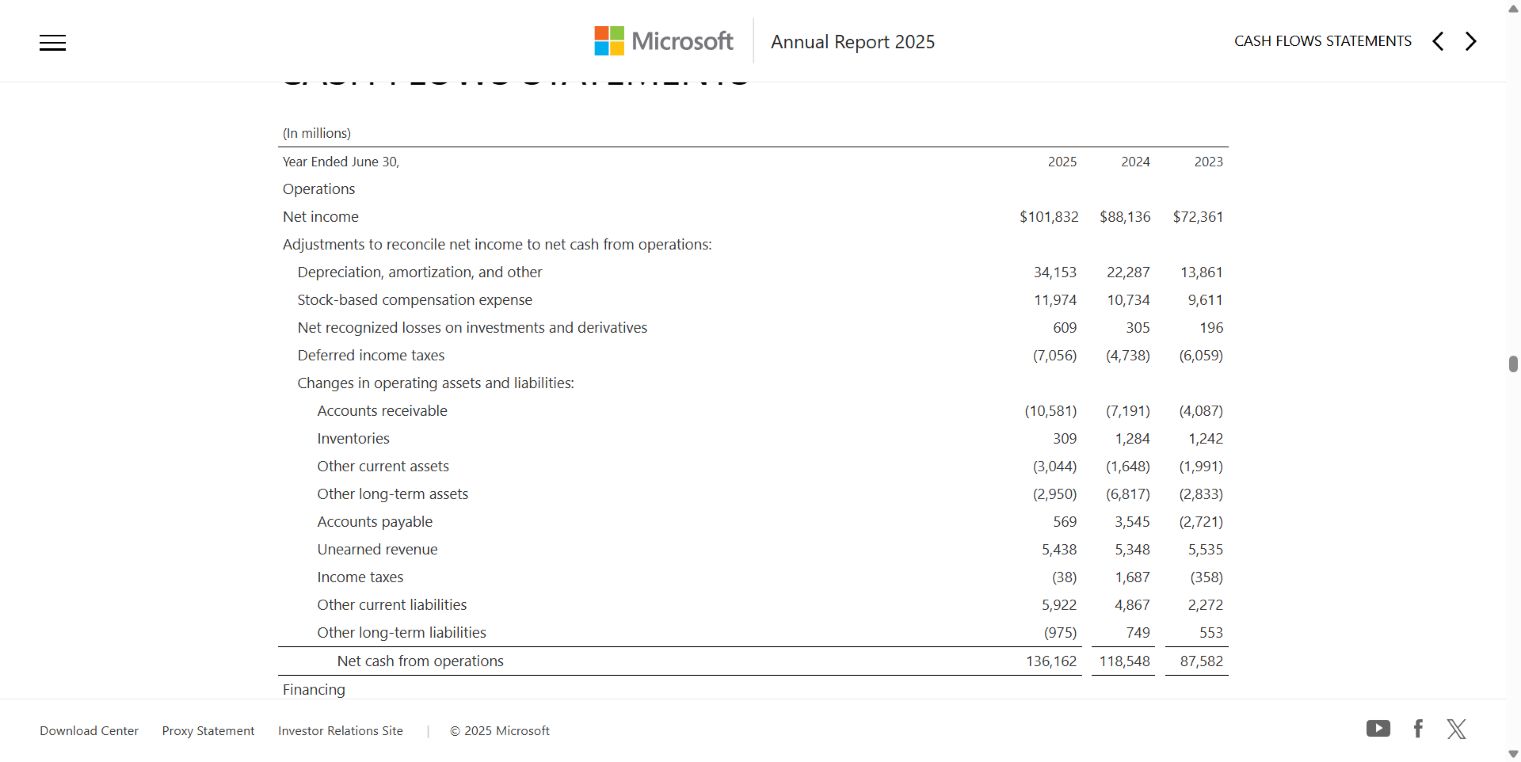
Task: Select the 2025 Net income value $101,832
Action: [1049, 217]
